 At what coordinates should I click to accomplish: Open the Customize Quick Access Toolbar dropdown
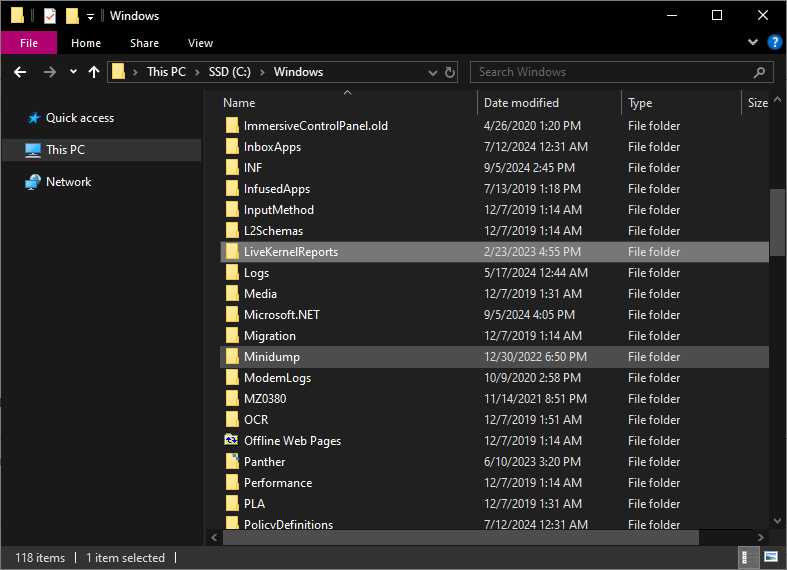[x=90, y=16]
